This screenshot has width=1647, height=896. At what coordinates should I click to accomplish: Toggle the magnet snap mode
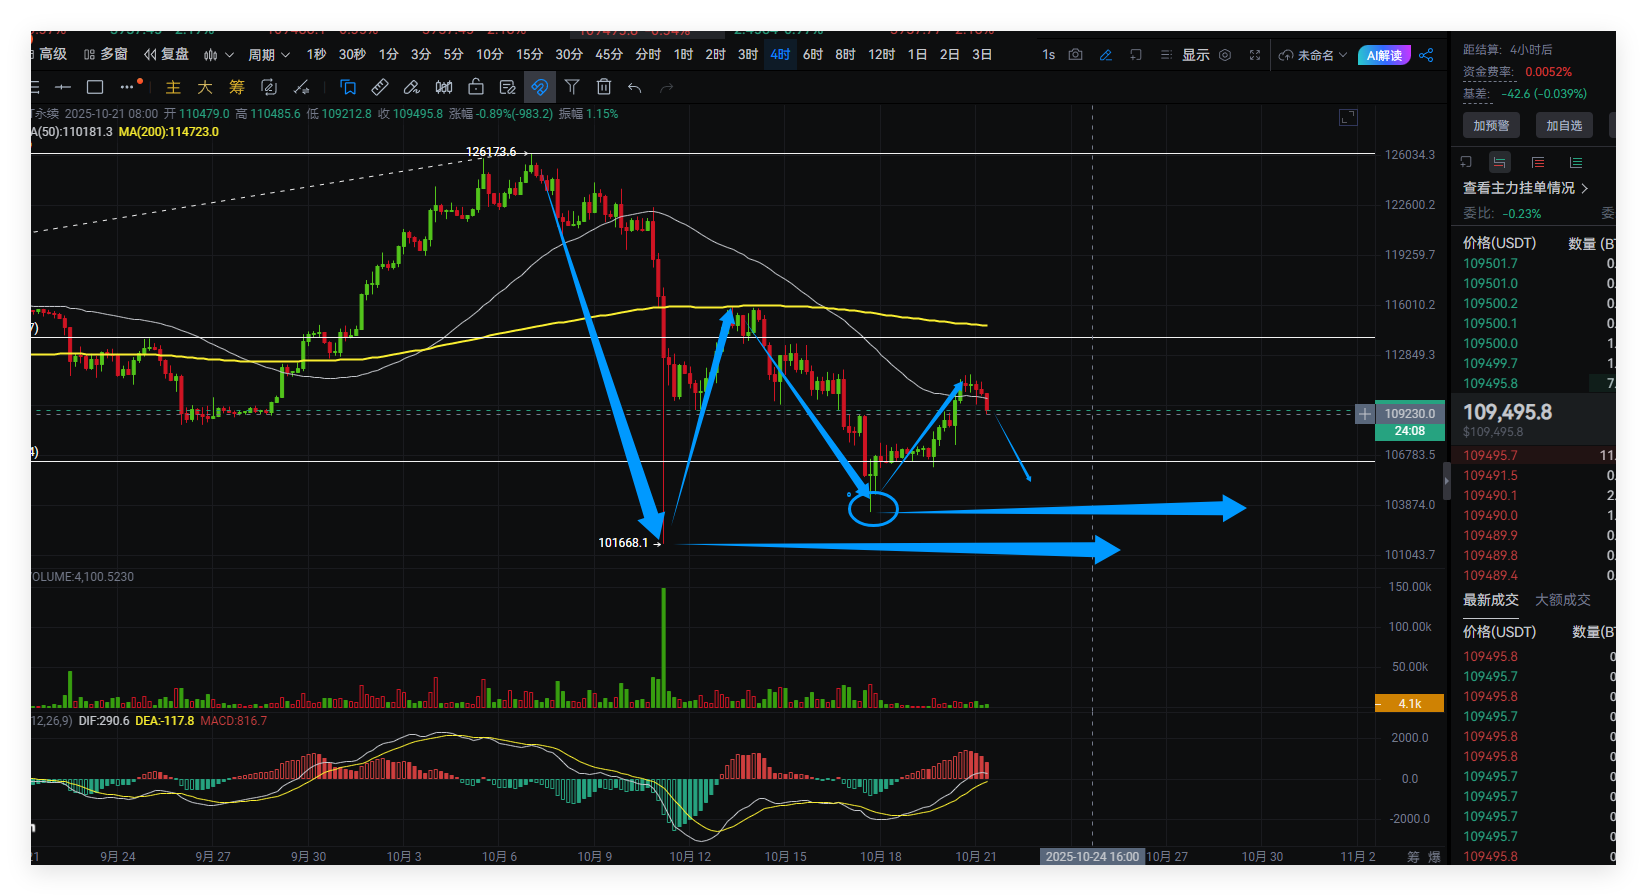click(540, 87)
